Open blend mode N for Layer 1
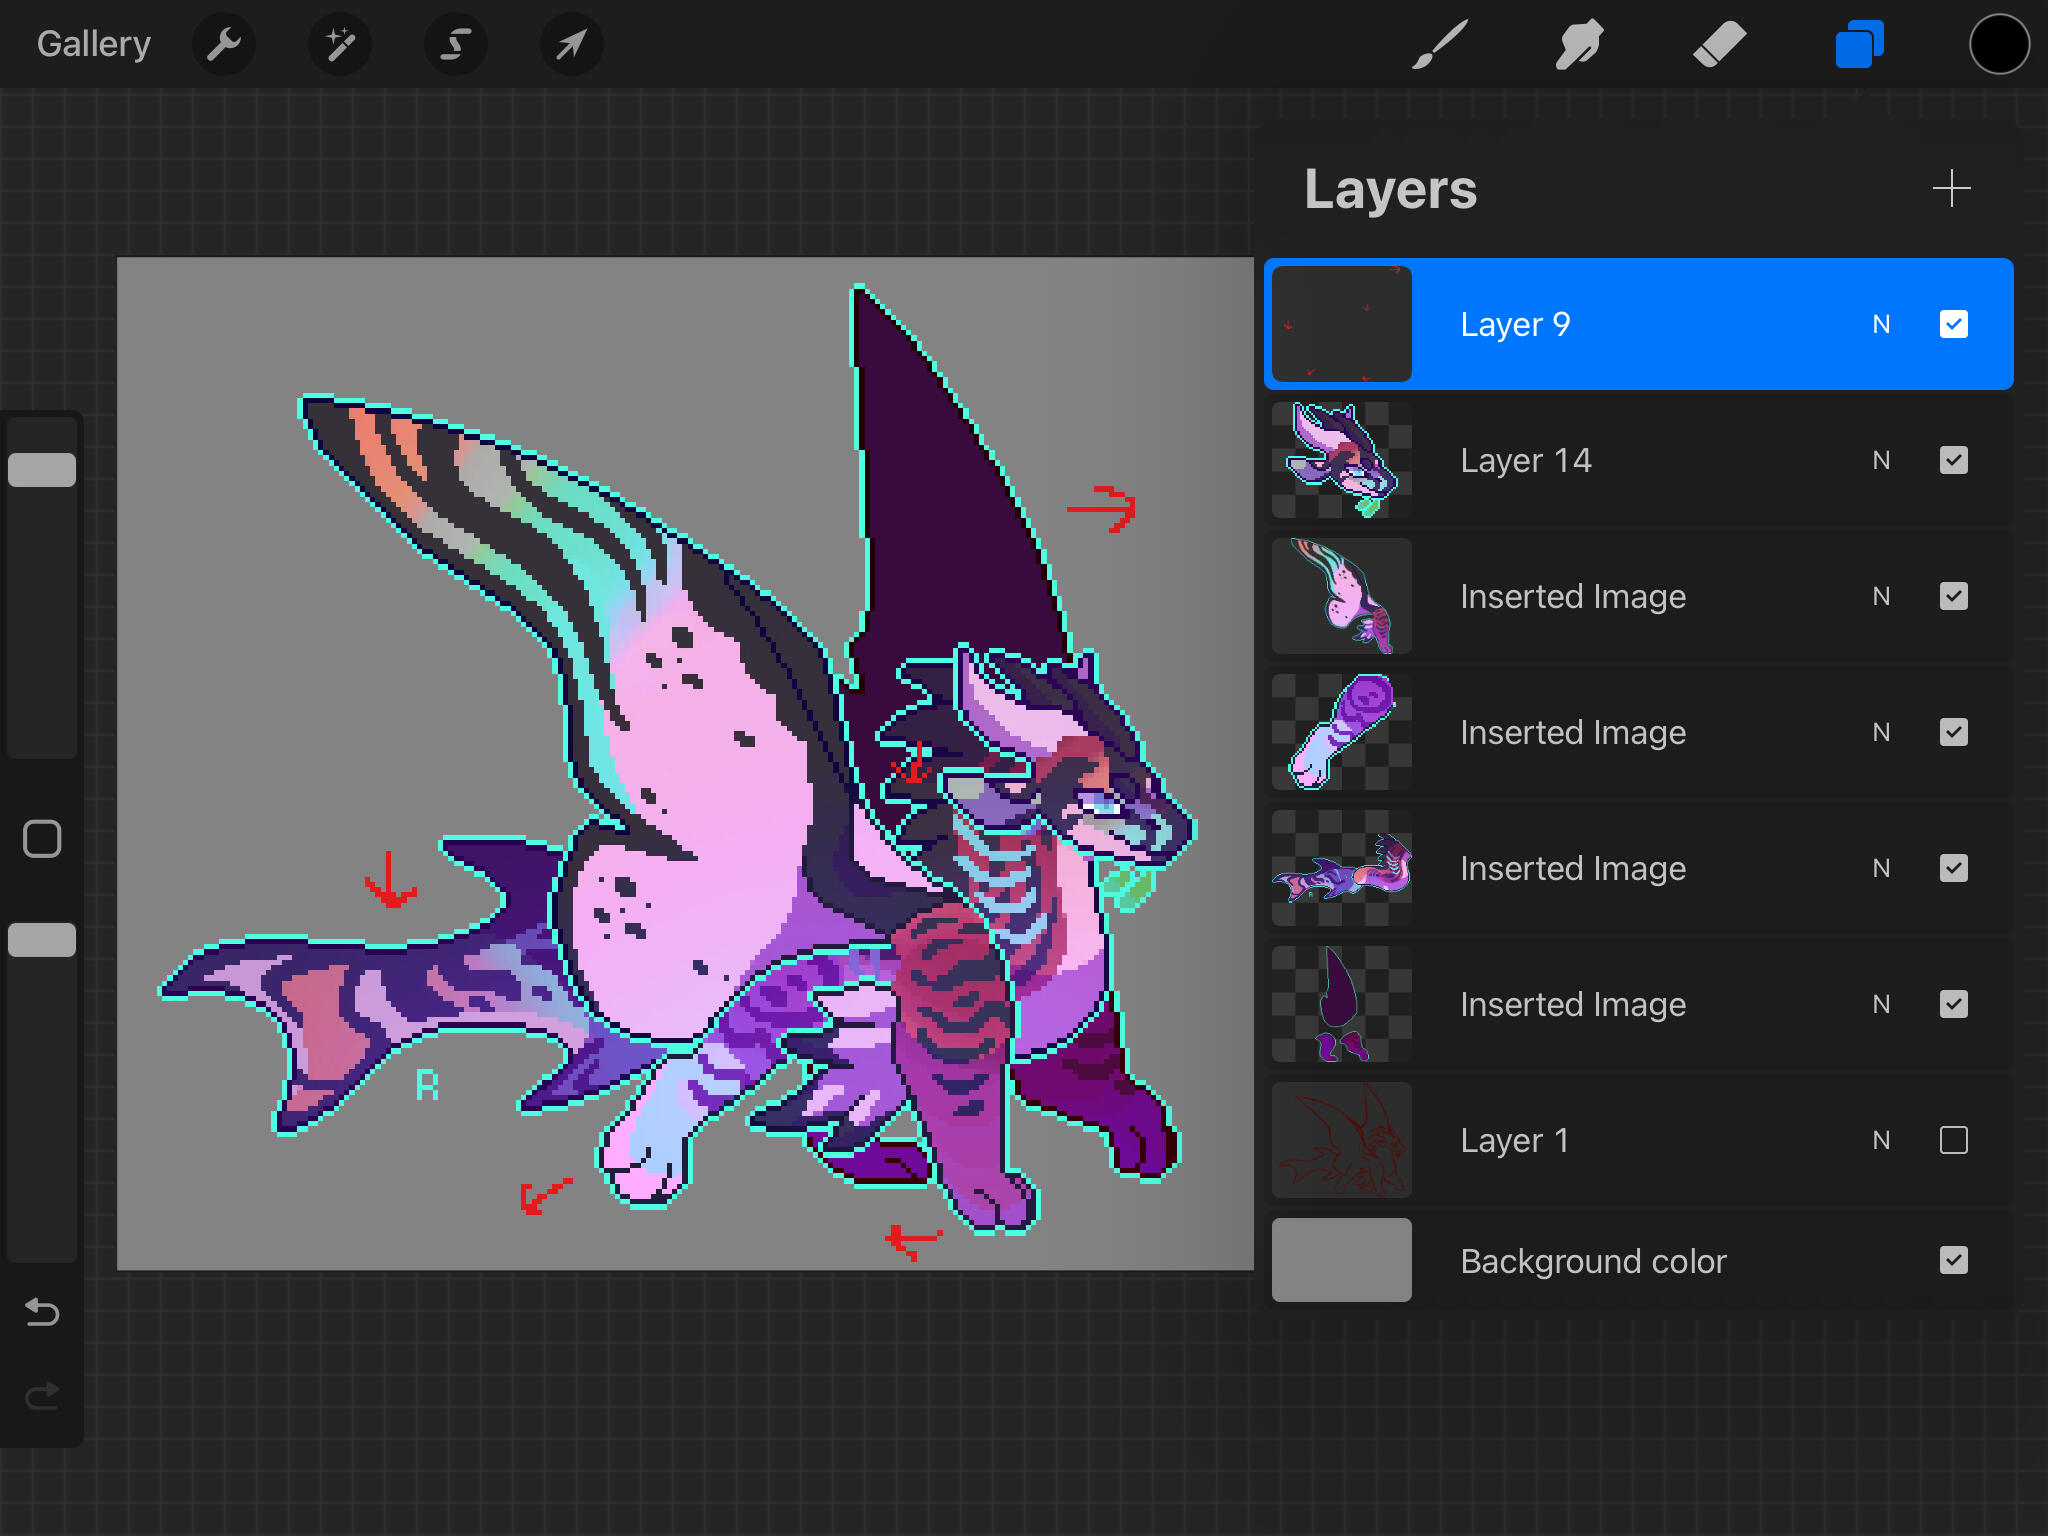Image resolution: width=2048 pixels, height=1536 pixels. [1881, 1140]
